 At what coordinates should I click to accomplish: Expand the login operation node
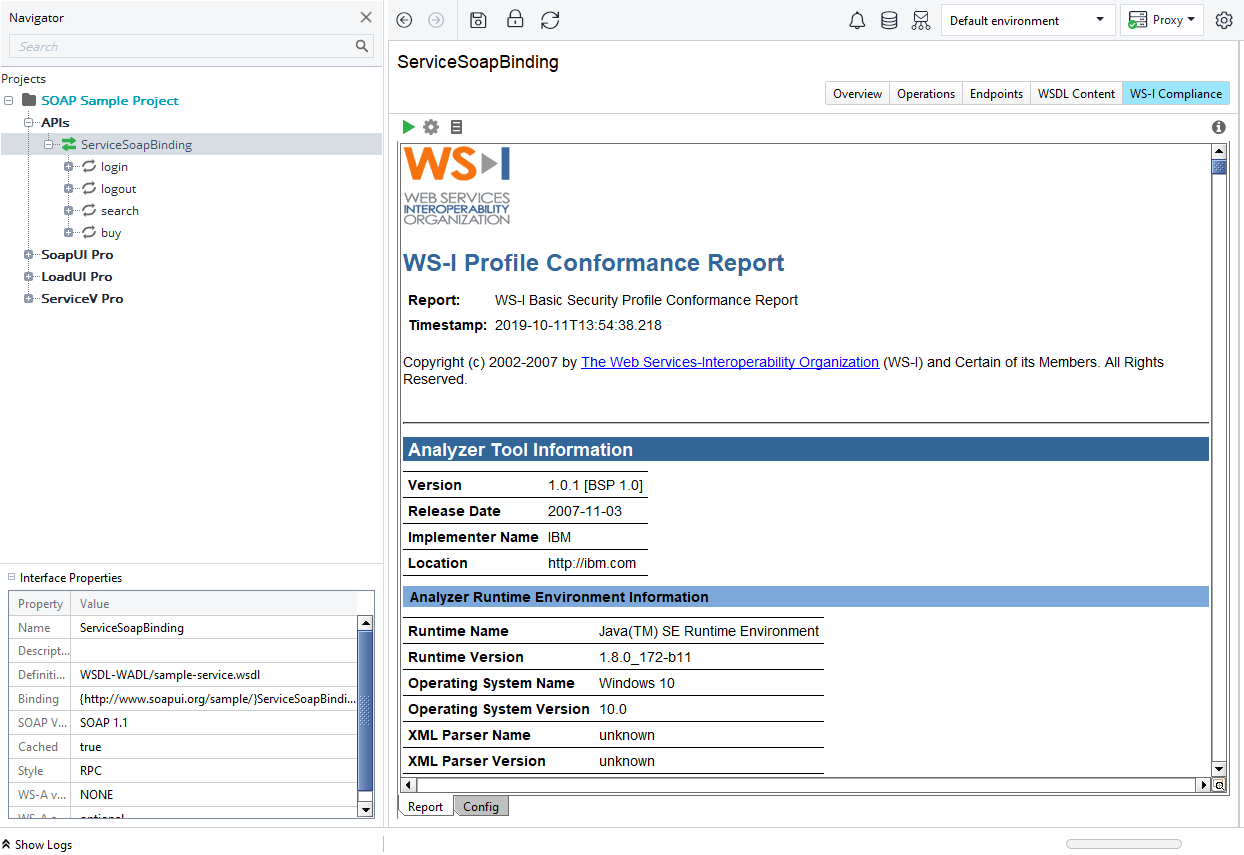tap(69, 166)
